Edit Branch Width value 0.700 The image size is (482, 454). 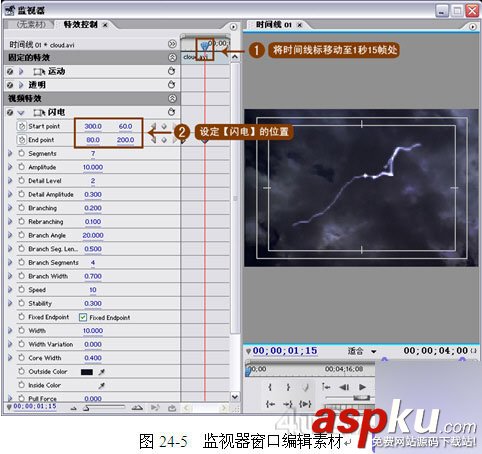point(93,276)
